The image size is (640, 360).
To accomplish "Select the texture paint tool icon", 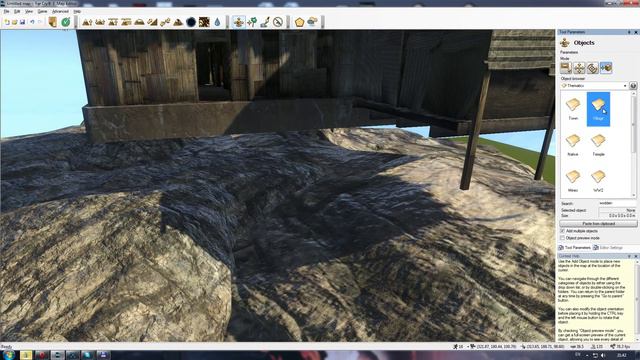I will click(x=204, y=22).
